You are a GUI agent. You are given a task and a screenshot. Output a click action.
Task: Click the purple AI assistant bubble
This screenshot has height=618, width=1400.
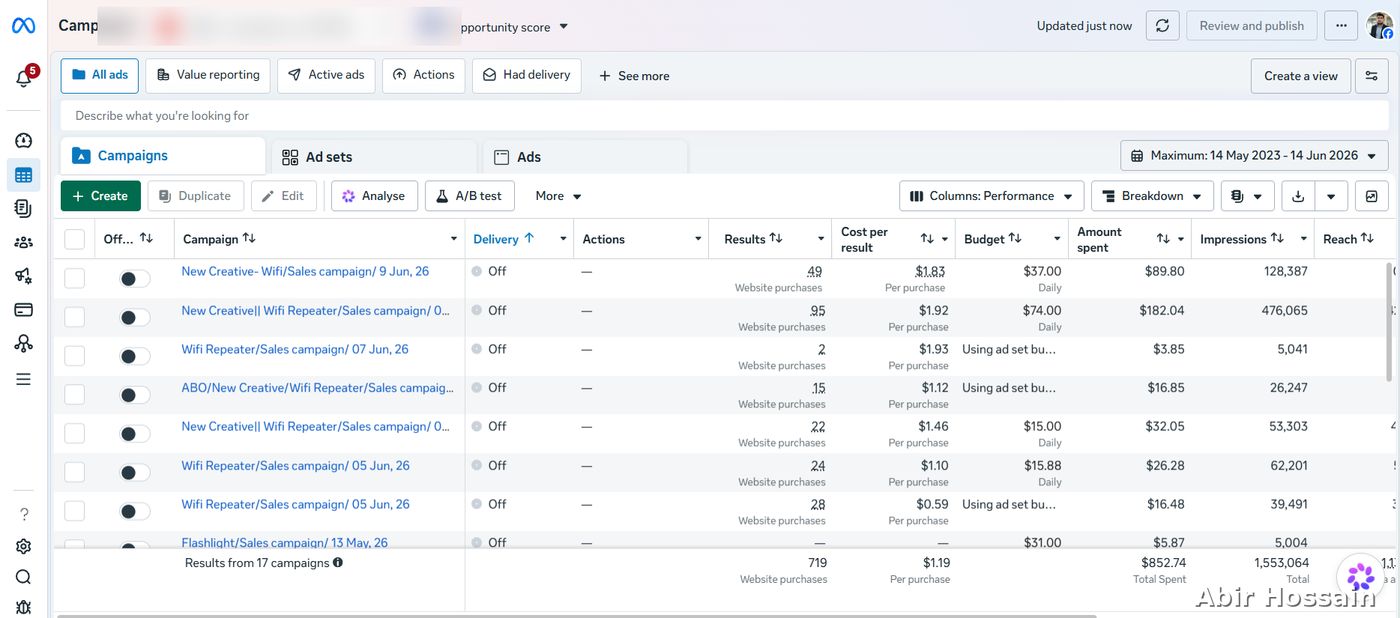(1361, 576)
